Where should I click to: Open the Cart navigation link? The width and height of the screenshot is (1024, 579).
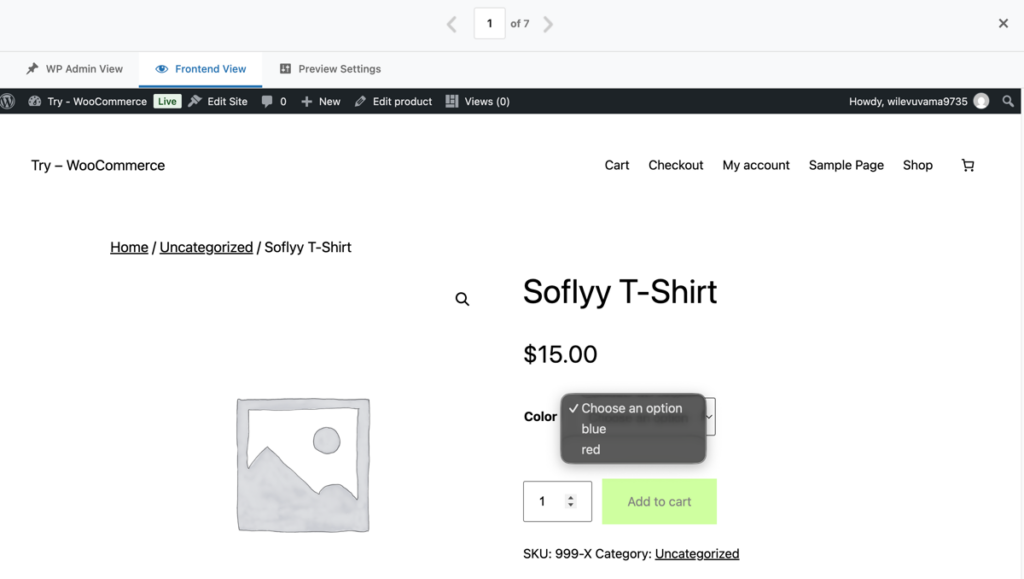coord(616,165)
